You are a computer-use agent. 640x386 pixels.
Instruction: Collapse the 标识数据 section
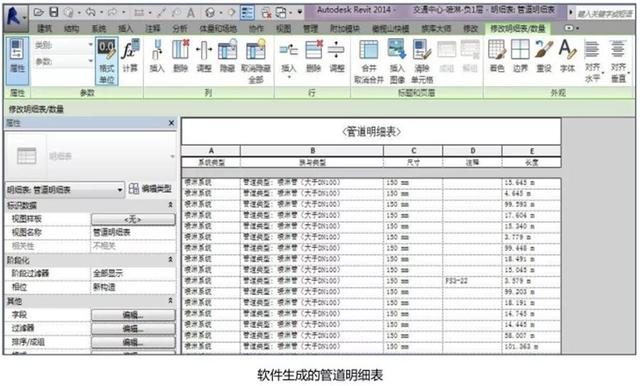[171, 205]
